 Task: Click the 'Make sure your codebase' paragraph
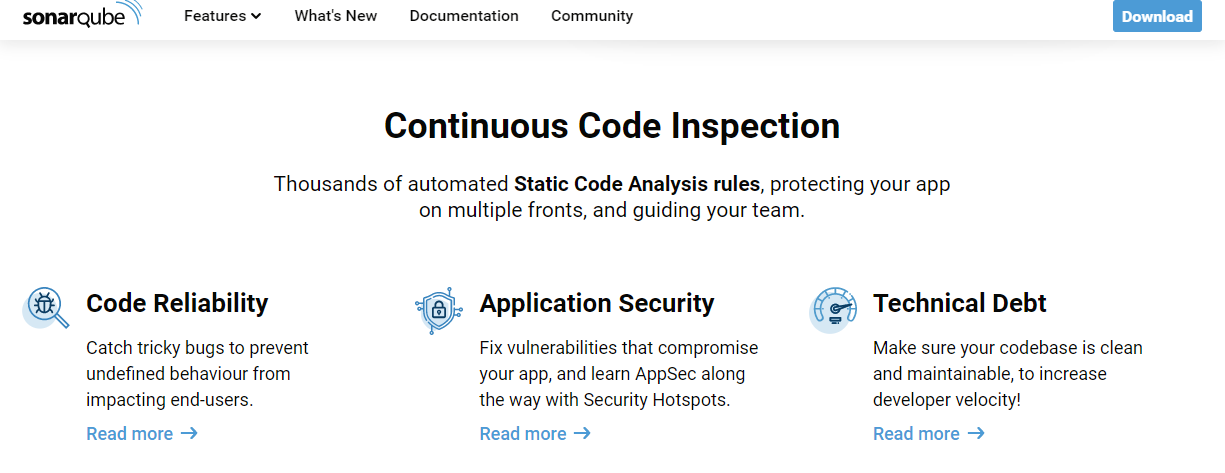pos(1008,374)
